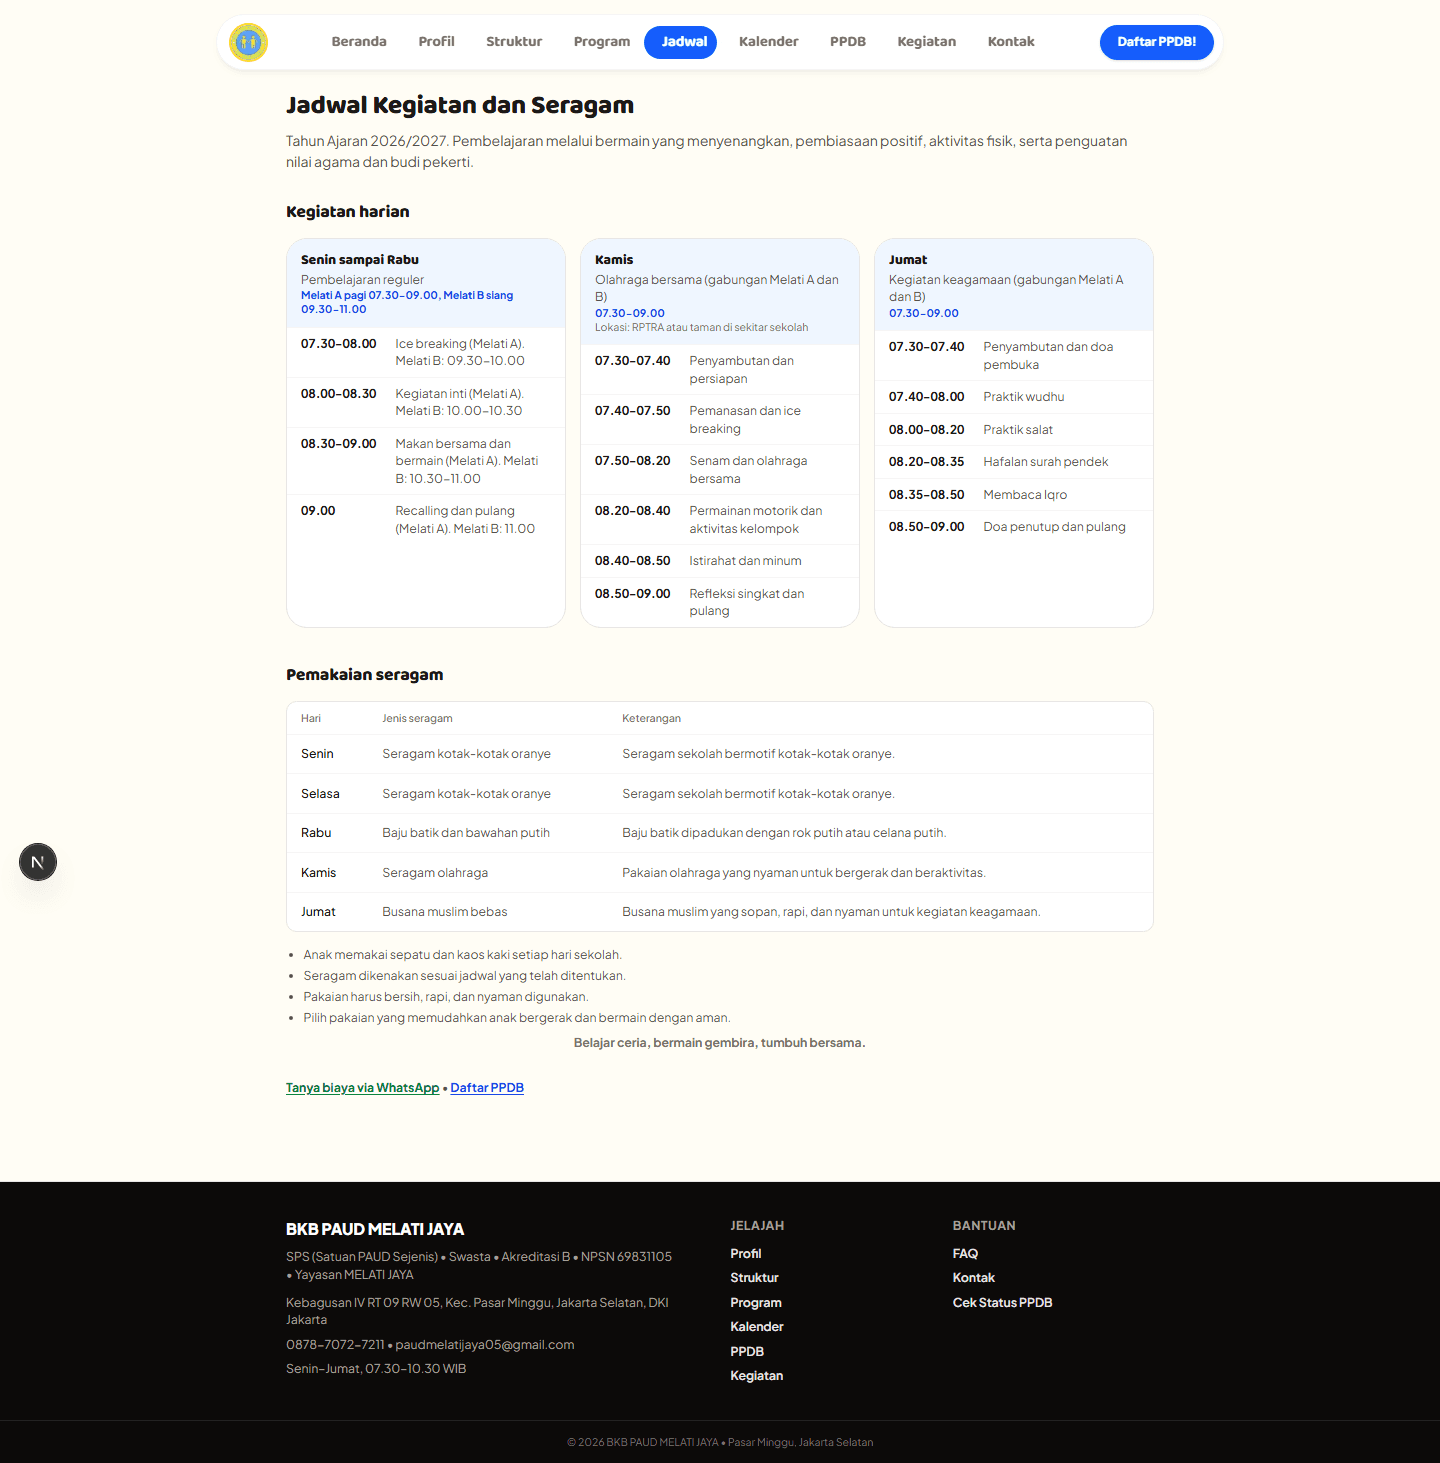Screen dimensions: 1440x1463
Task: Switch to the Kalender page
Action: [x=768, y=42]
